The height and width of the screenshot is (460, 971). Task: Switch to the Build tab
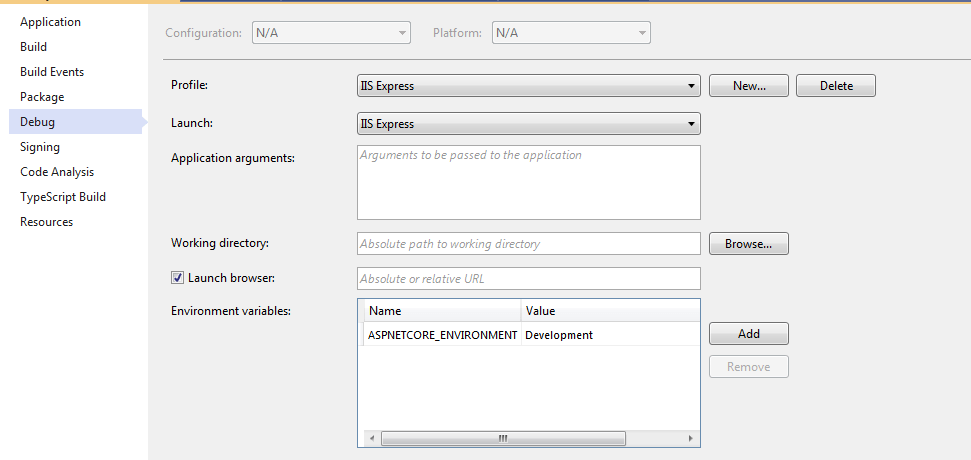[33, 47]
